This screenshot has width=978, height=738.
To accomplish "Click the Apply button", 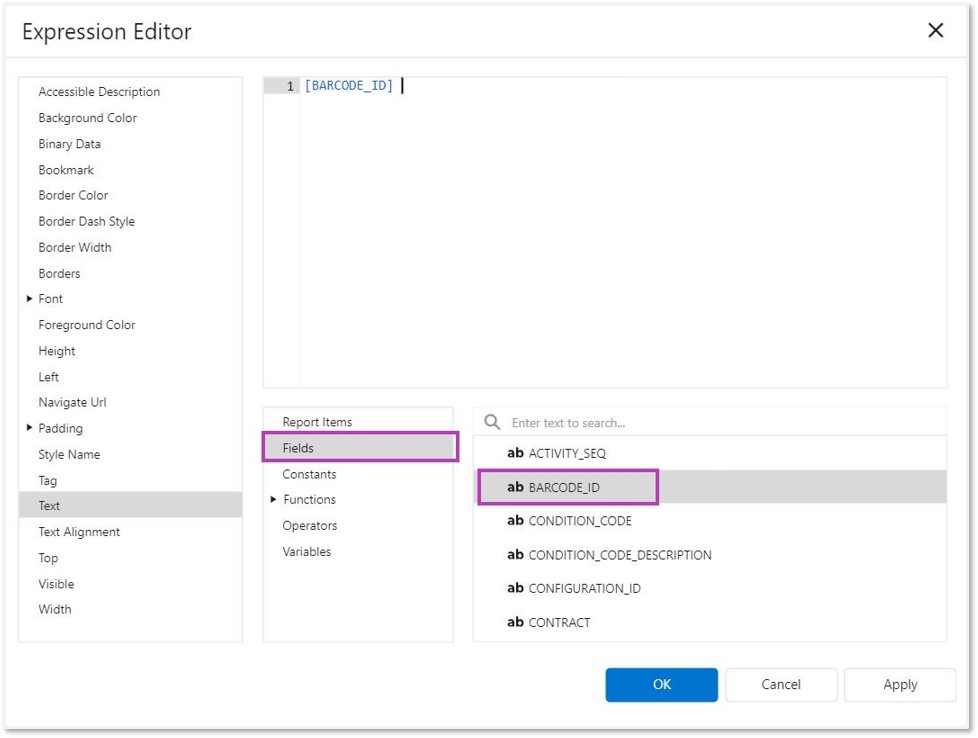I will tap(899, 685).
